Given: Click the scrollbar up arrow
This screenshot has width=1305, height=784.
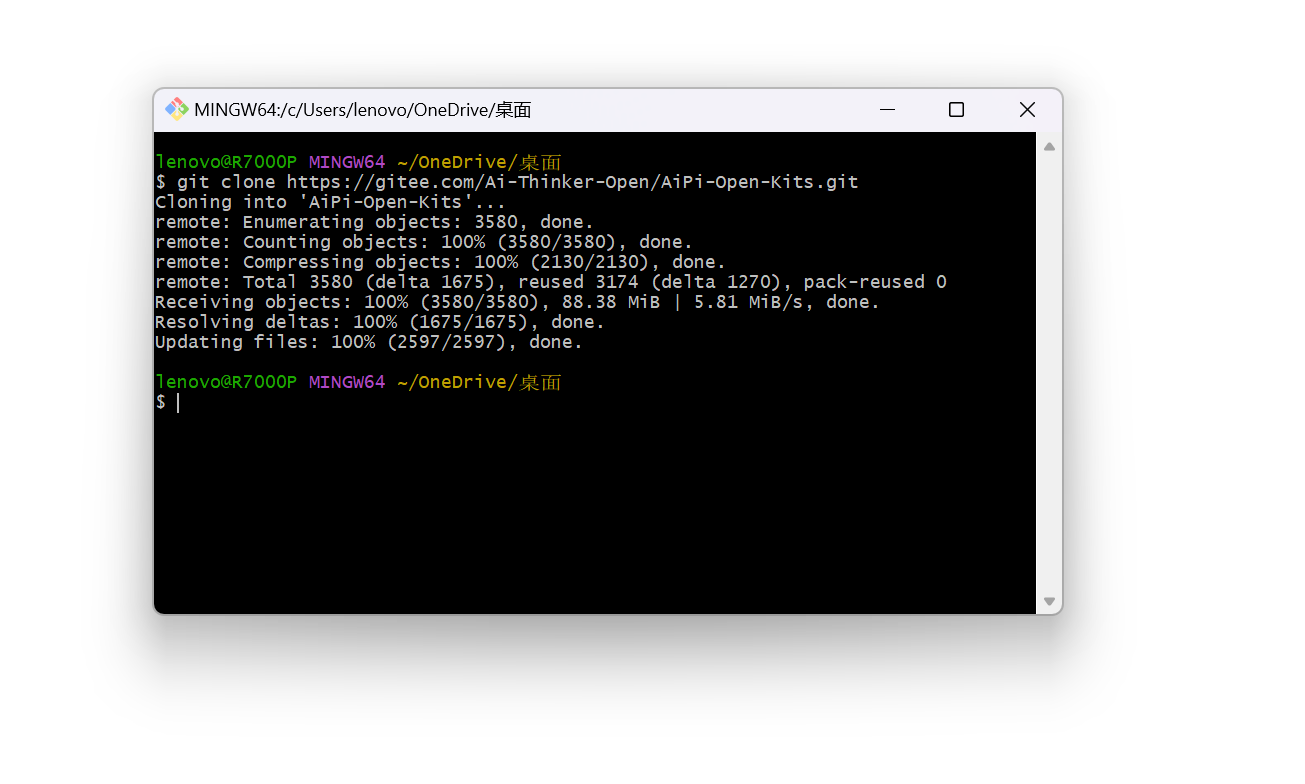Looking at the screenshot, I should 1049,147.
